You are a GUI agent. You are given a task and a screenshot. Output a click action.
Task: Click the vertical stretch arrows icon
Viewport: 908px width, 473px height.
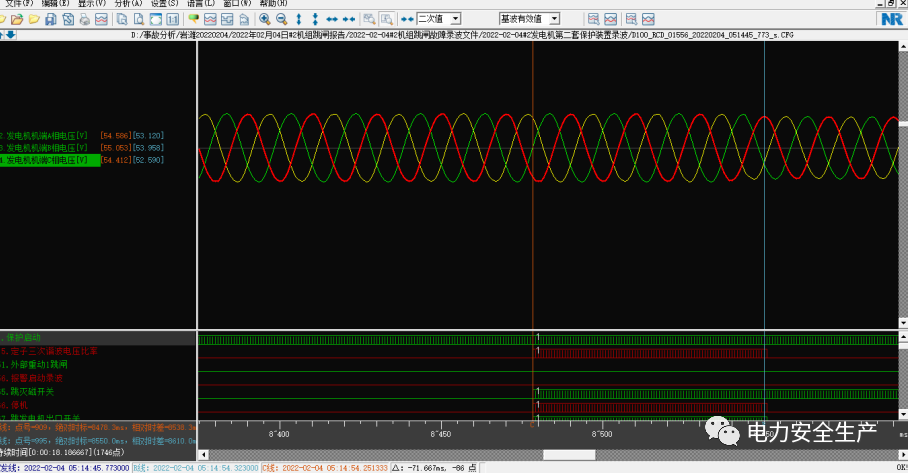[299, 19]
